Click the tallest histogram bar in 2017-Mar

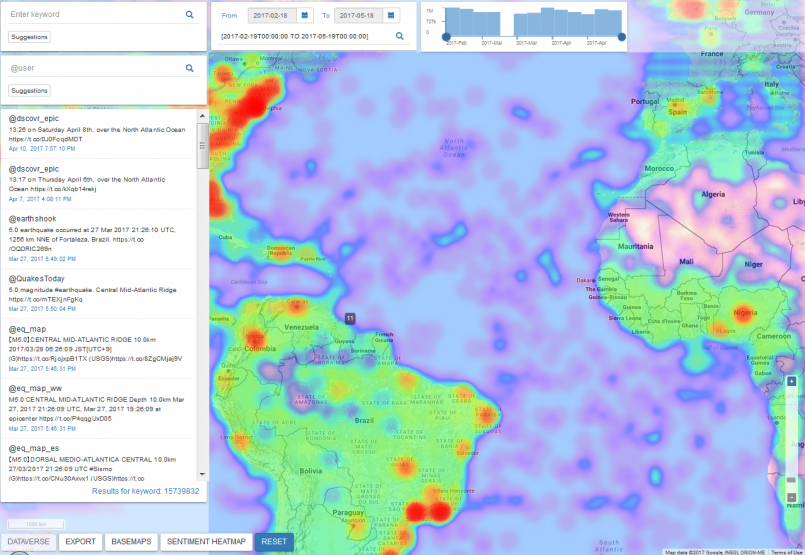point(547,22)
